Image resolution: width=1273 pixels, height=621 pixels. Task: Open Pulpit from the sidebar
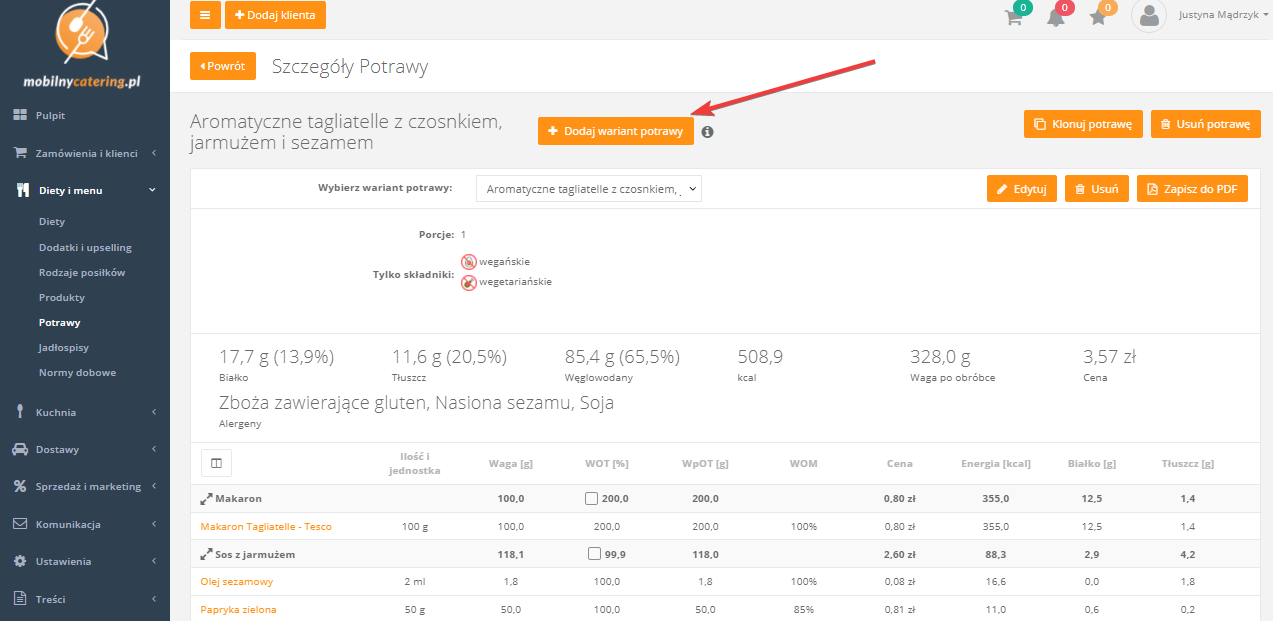[50, 116]
